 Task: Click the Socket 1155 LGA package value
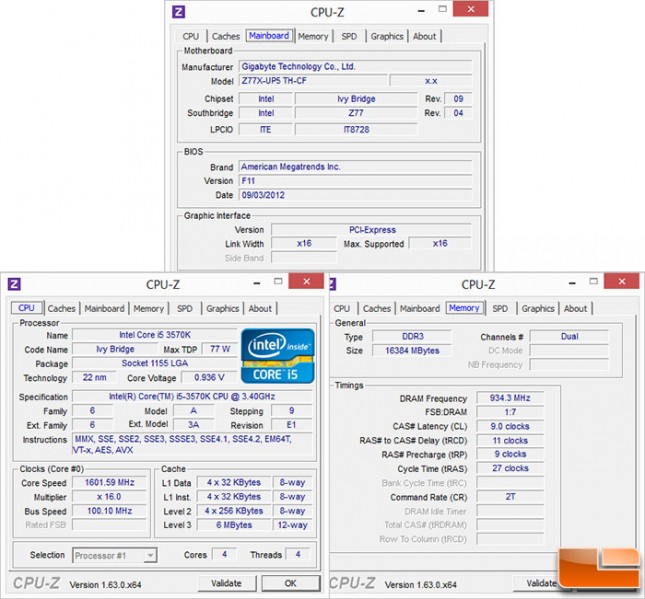coord(155,363)
